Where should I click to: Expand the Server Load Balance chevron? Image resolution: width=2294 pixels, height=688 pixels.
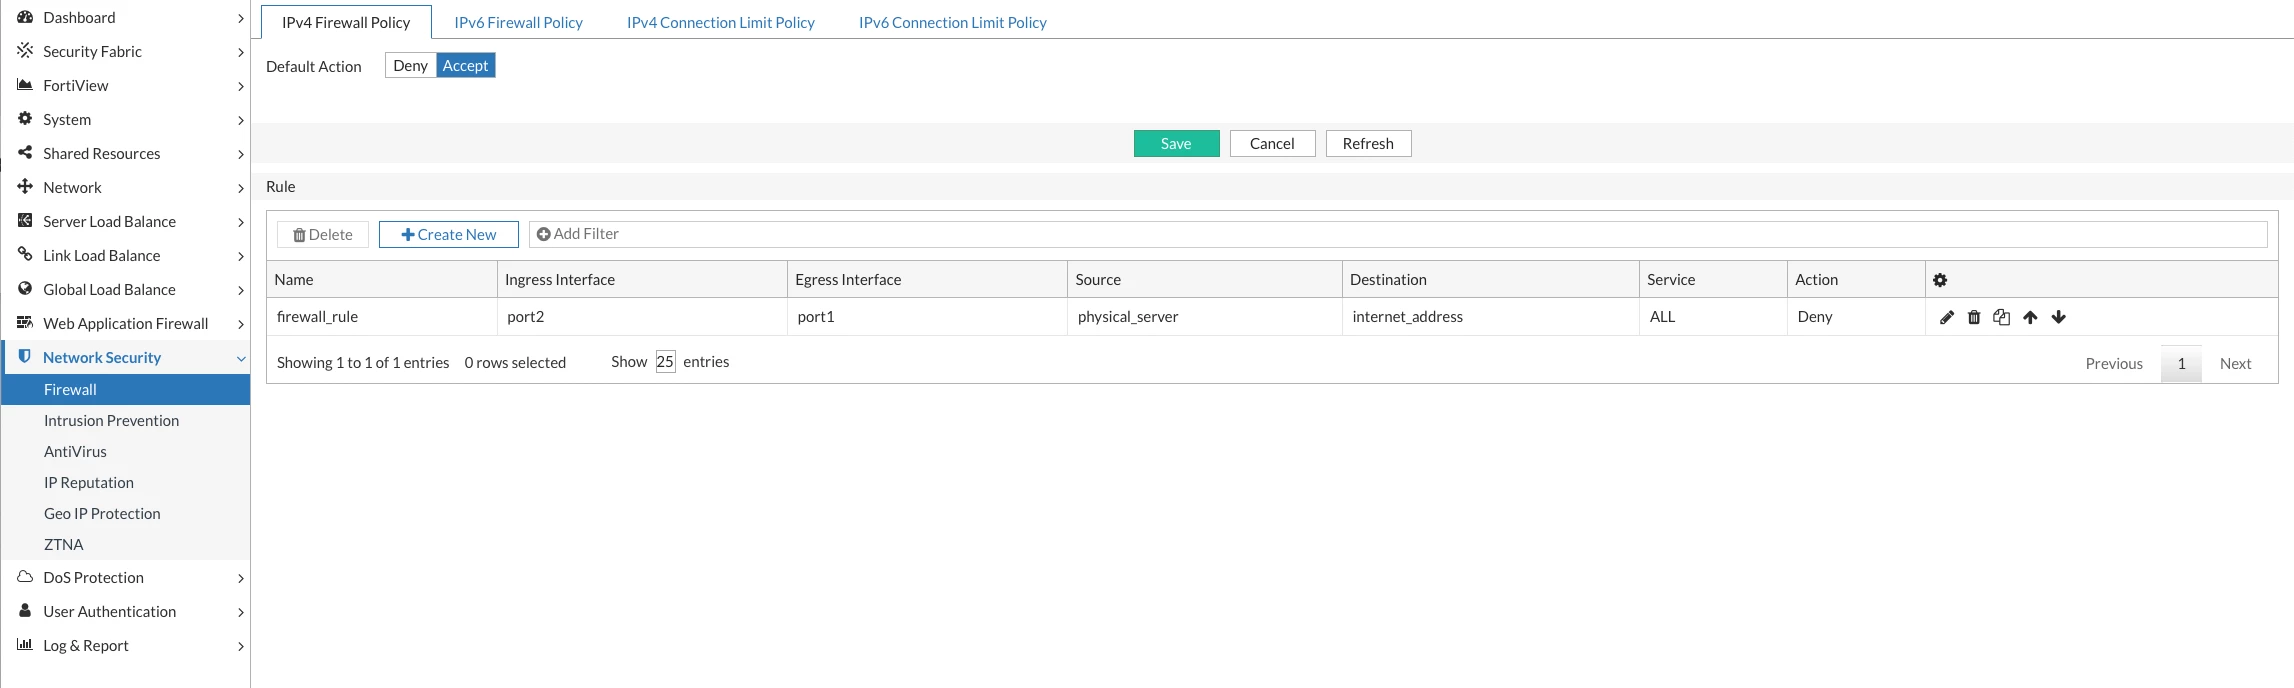[241, 222]
